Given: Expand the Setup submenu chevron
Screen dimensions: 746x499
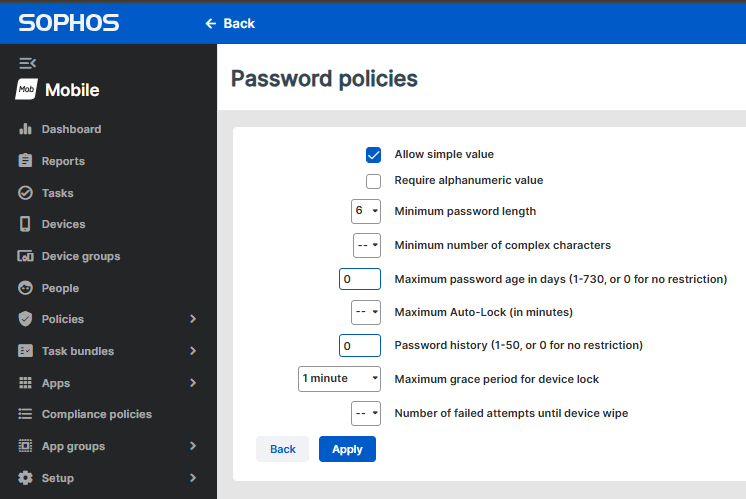Looking at the screenshot, I should tap(193, 478).
